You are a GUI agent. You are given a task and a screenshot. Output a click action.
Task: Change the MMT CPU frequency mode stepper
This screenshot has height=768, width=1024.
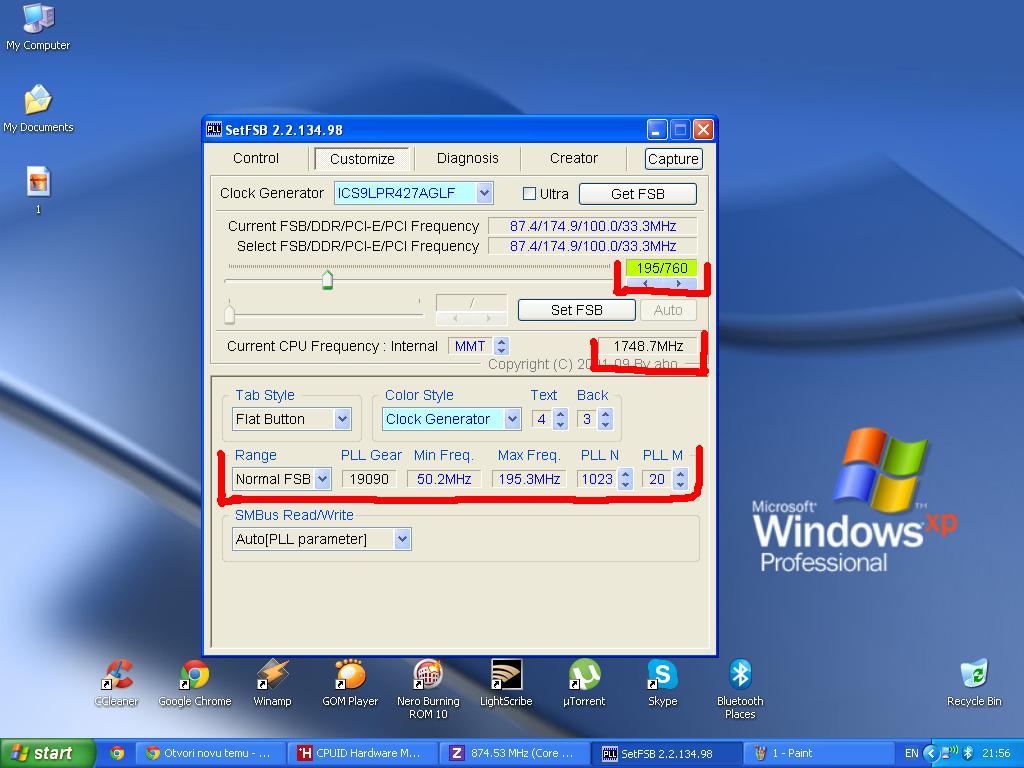pyautogui.click(x=501, y=346)
